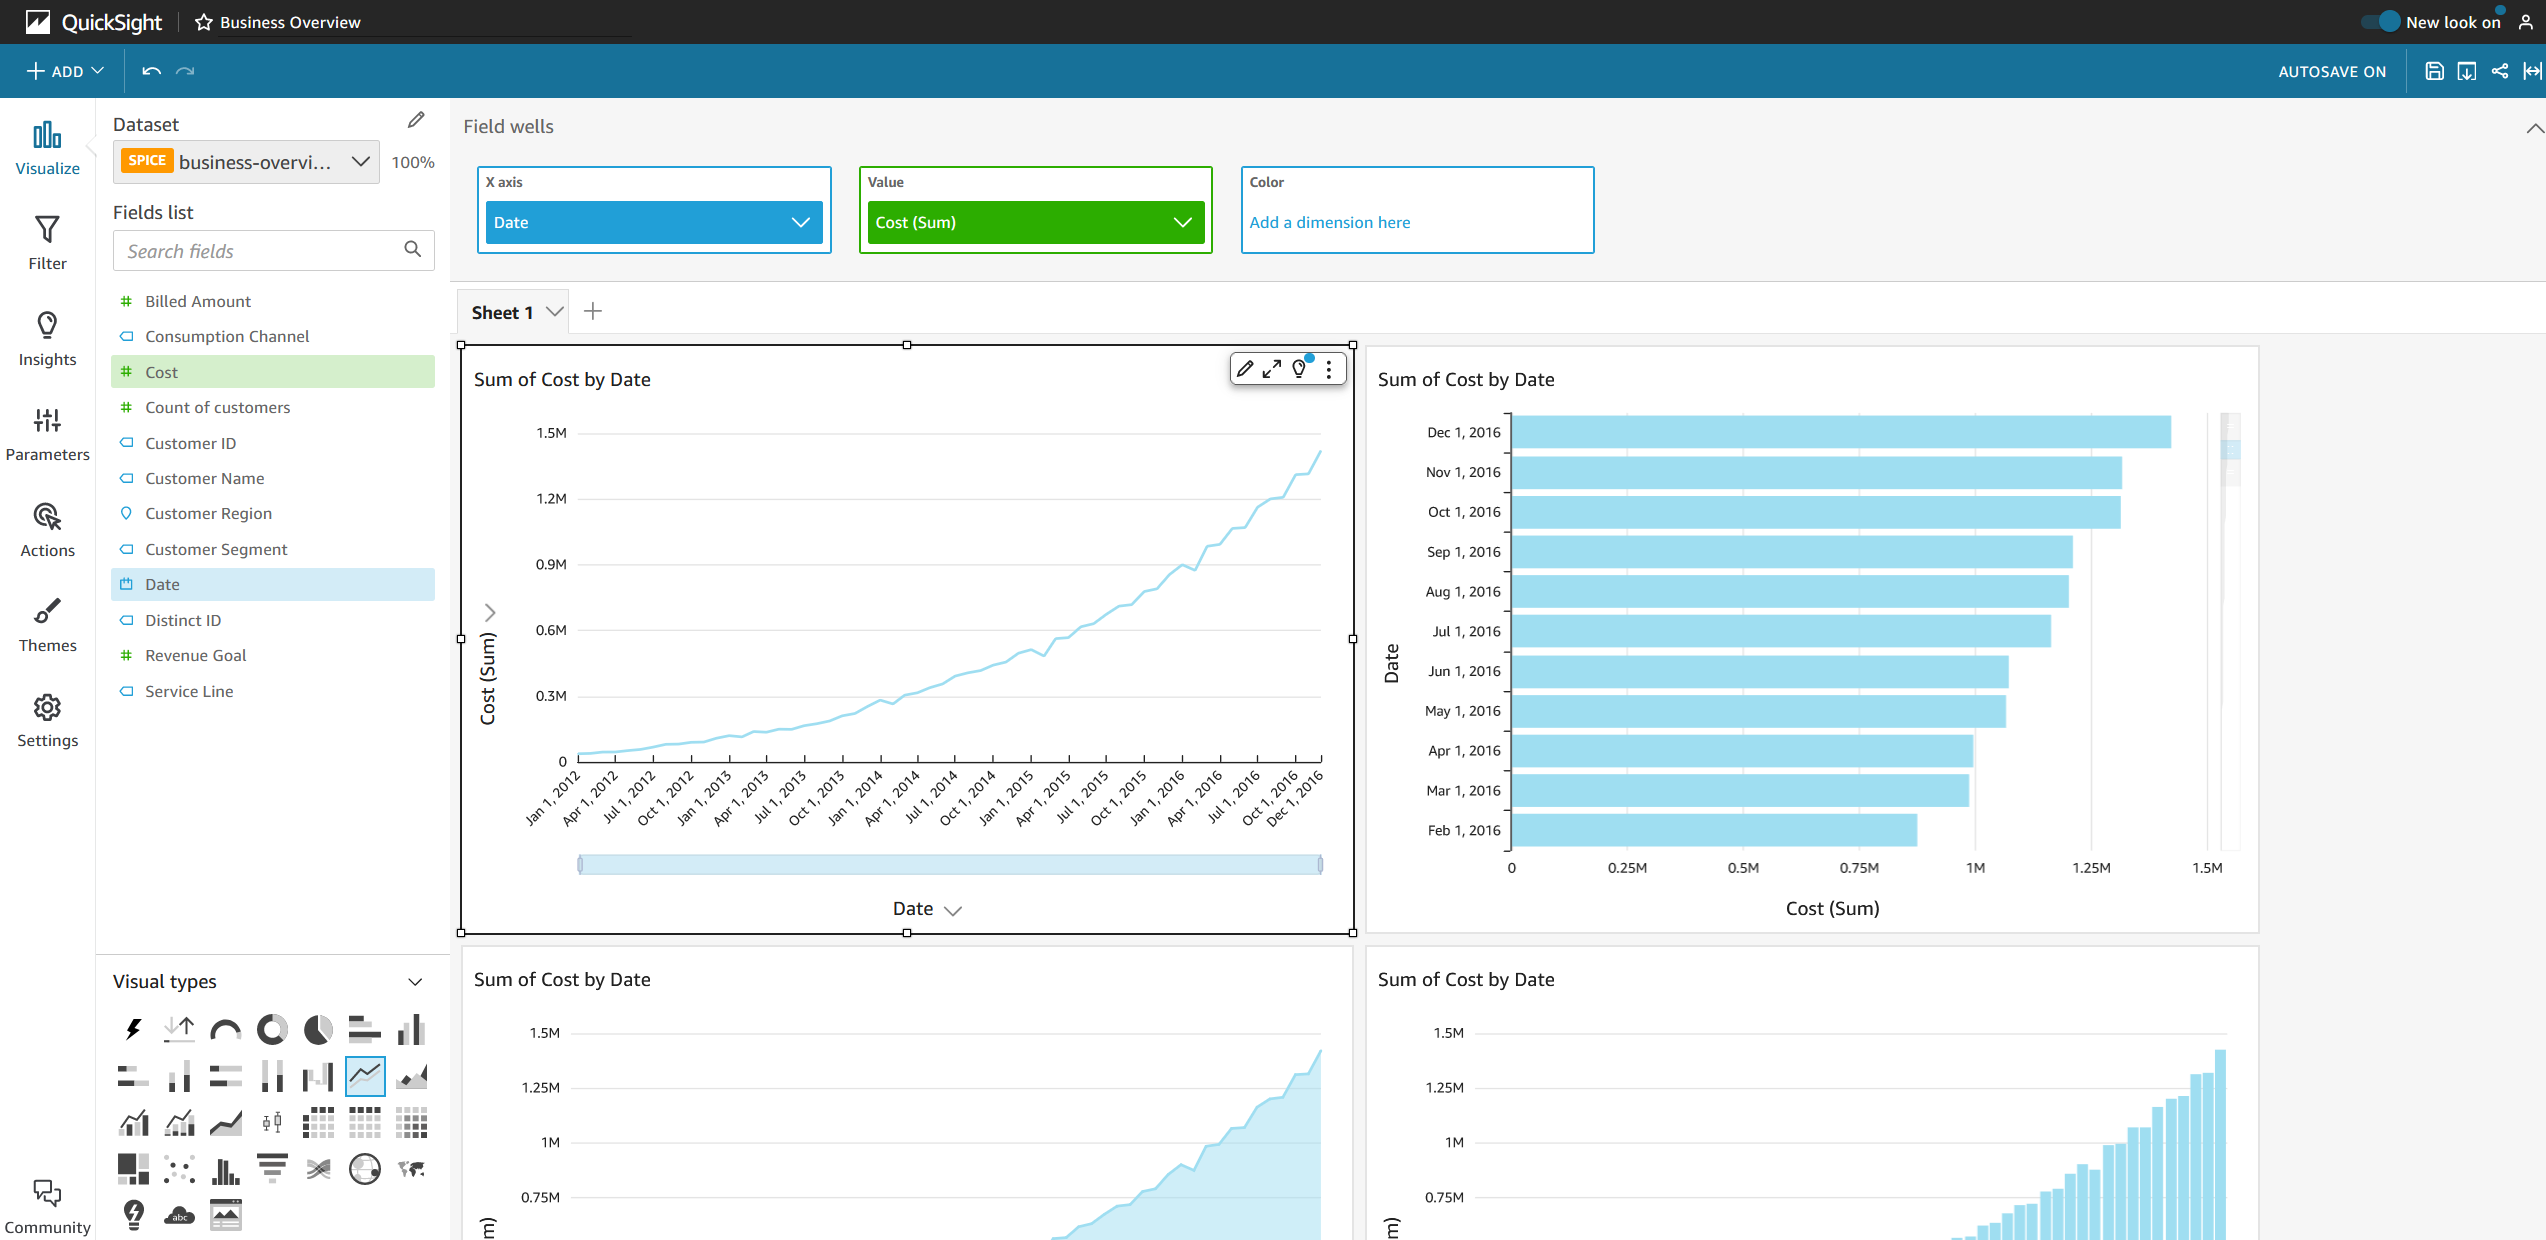Click the Add a dimension here link

pos(1329,222)
